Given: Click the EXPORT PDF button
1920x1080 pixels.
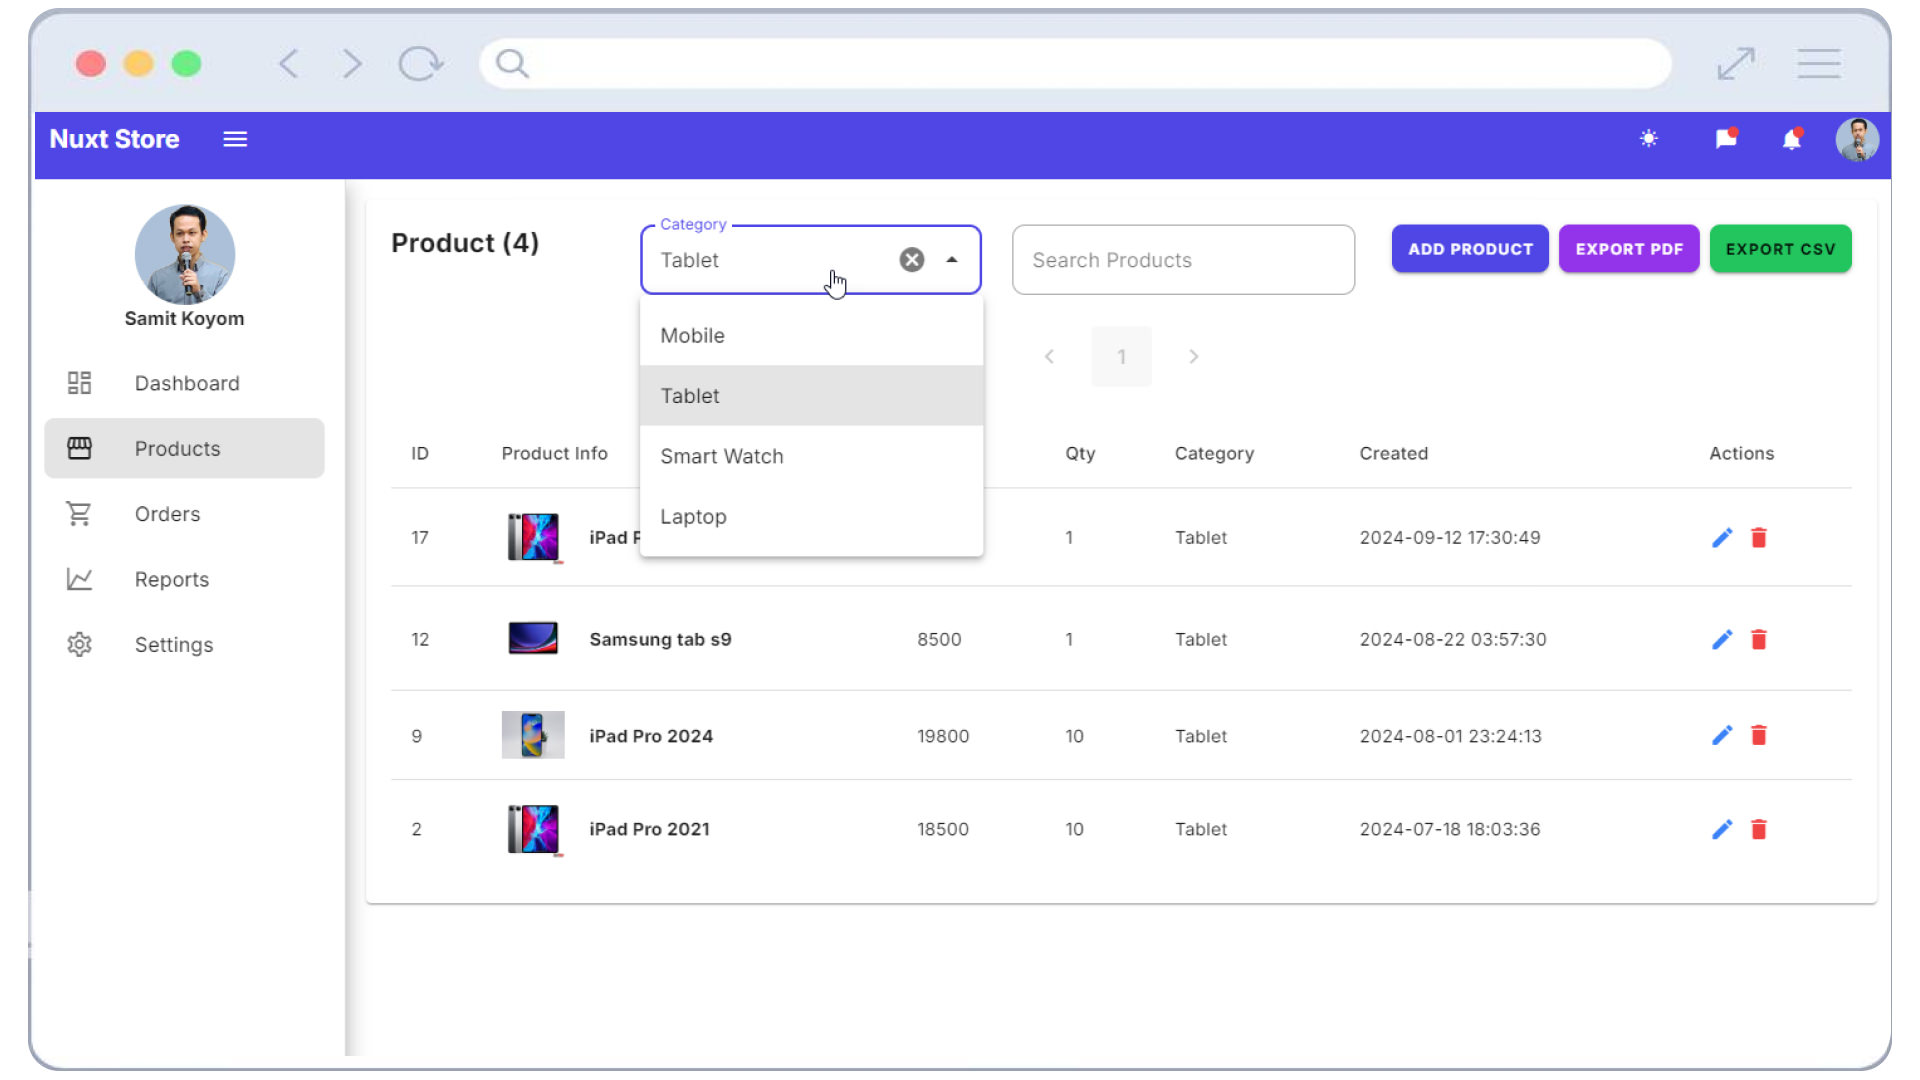Looking at the screenshot, I should pyautogui.click(x=1629, y=249).
